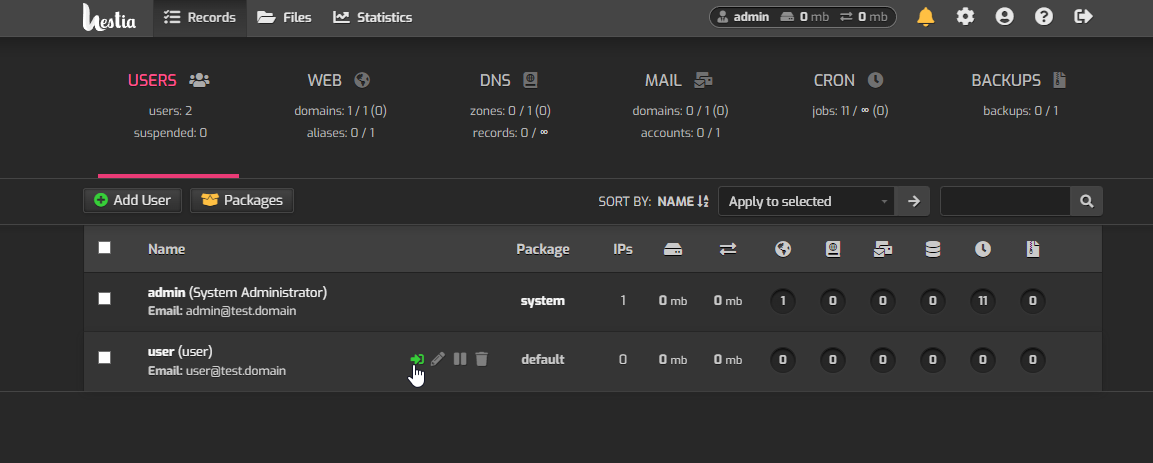Screen dimensions: 1153x463
Task: Open notifications bell icon
Action: 926,17
